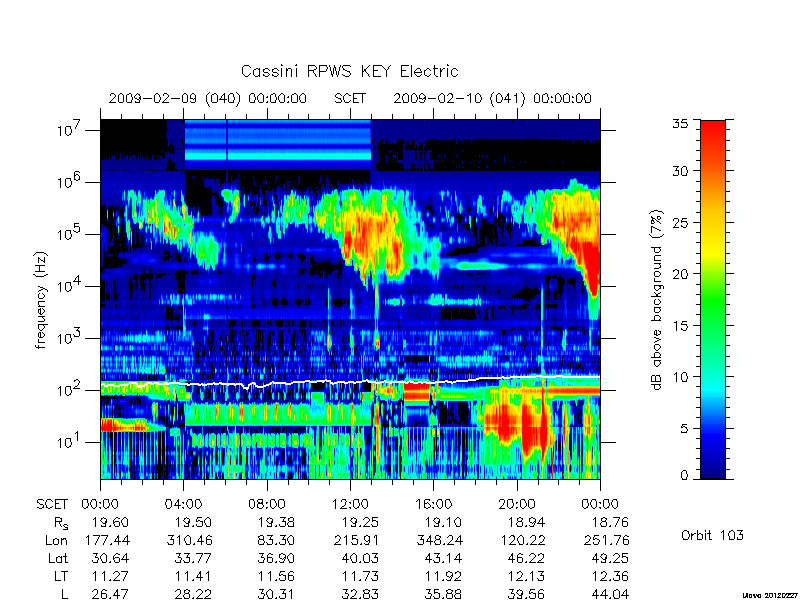800x600 pixels.
Task: Click the 35 value on the color scale
Action: pos(680,123)
